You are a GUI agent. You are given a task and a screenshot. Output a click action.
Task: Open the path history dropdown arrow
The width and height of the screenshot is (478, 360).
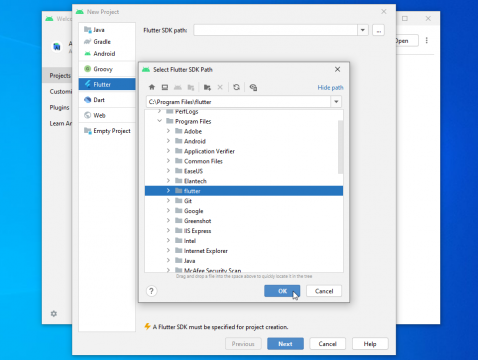click(x=336, y=102)
